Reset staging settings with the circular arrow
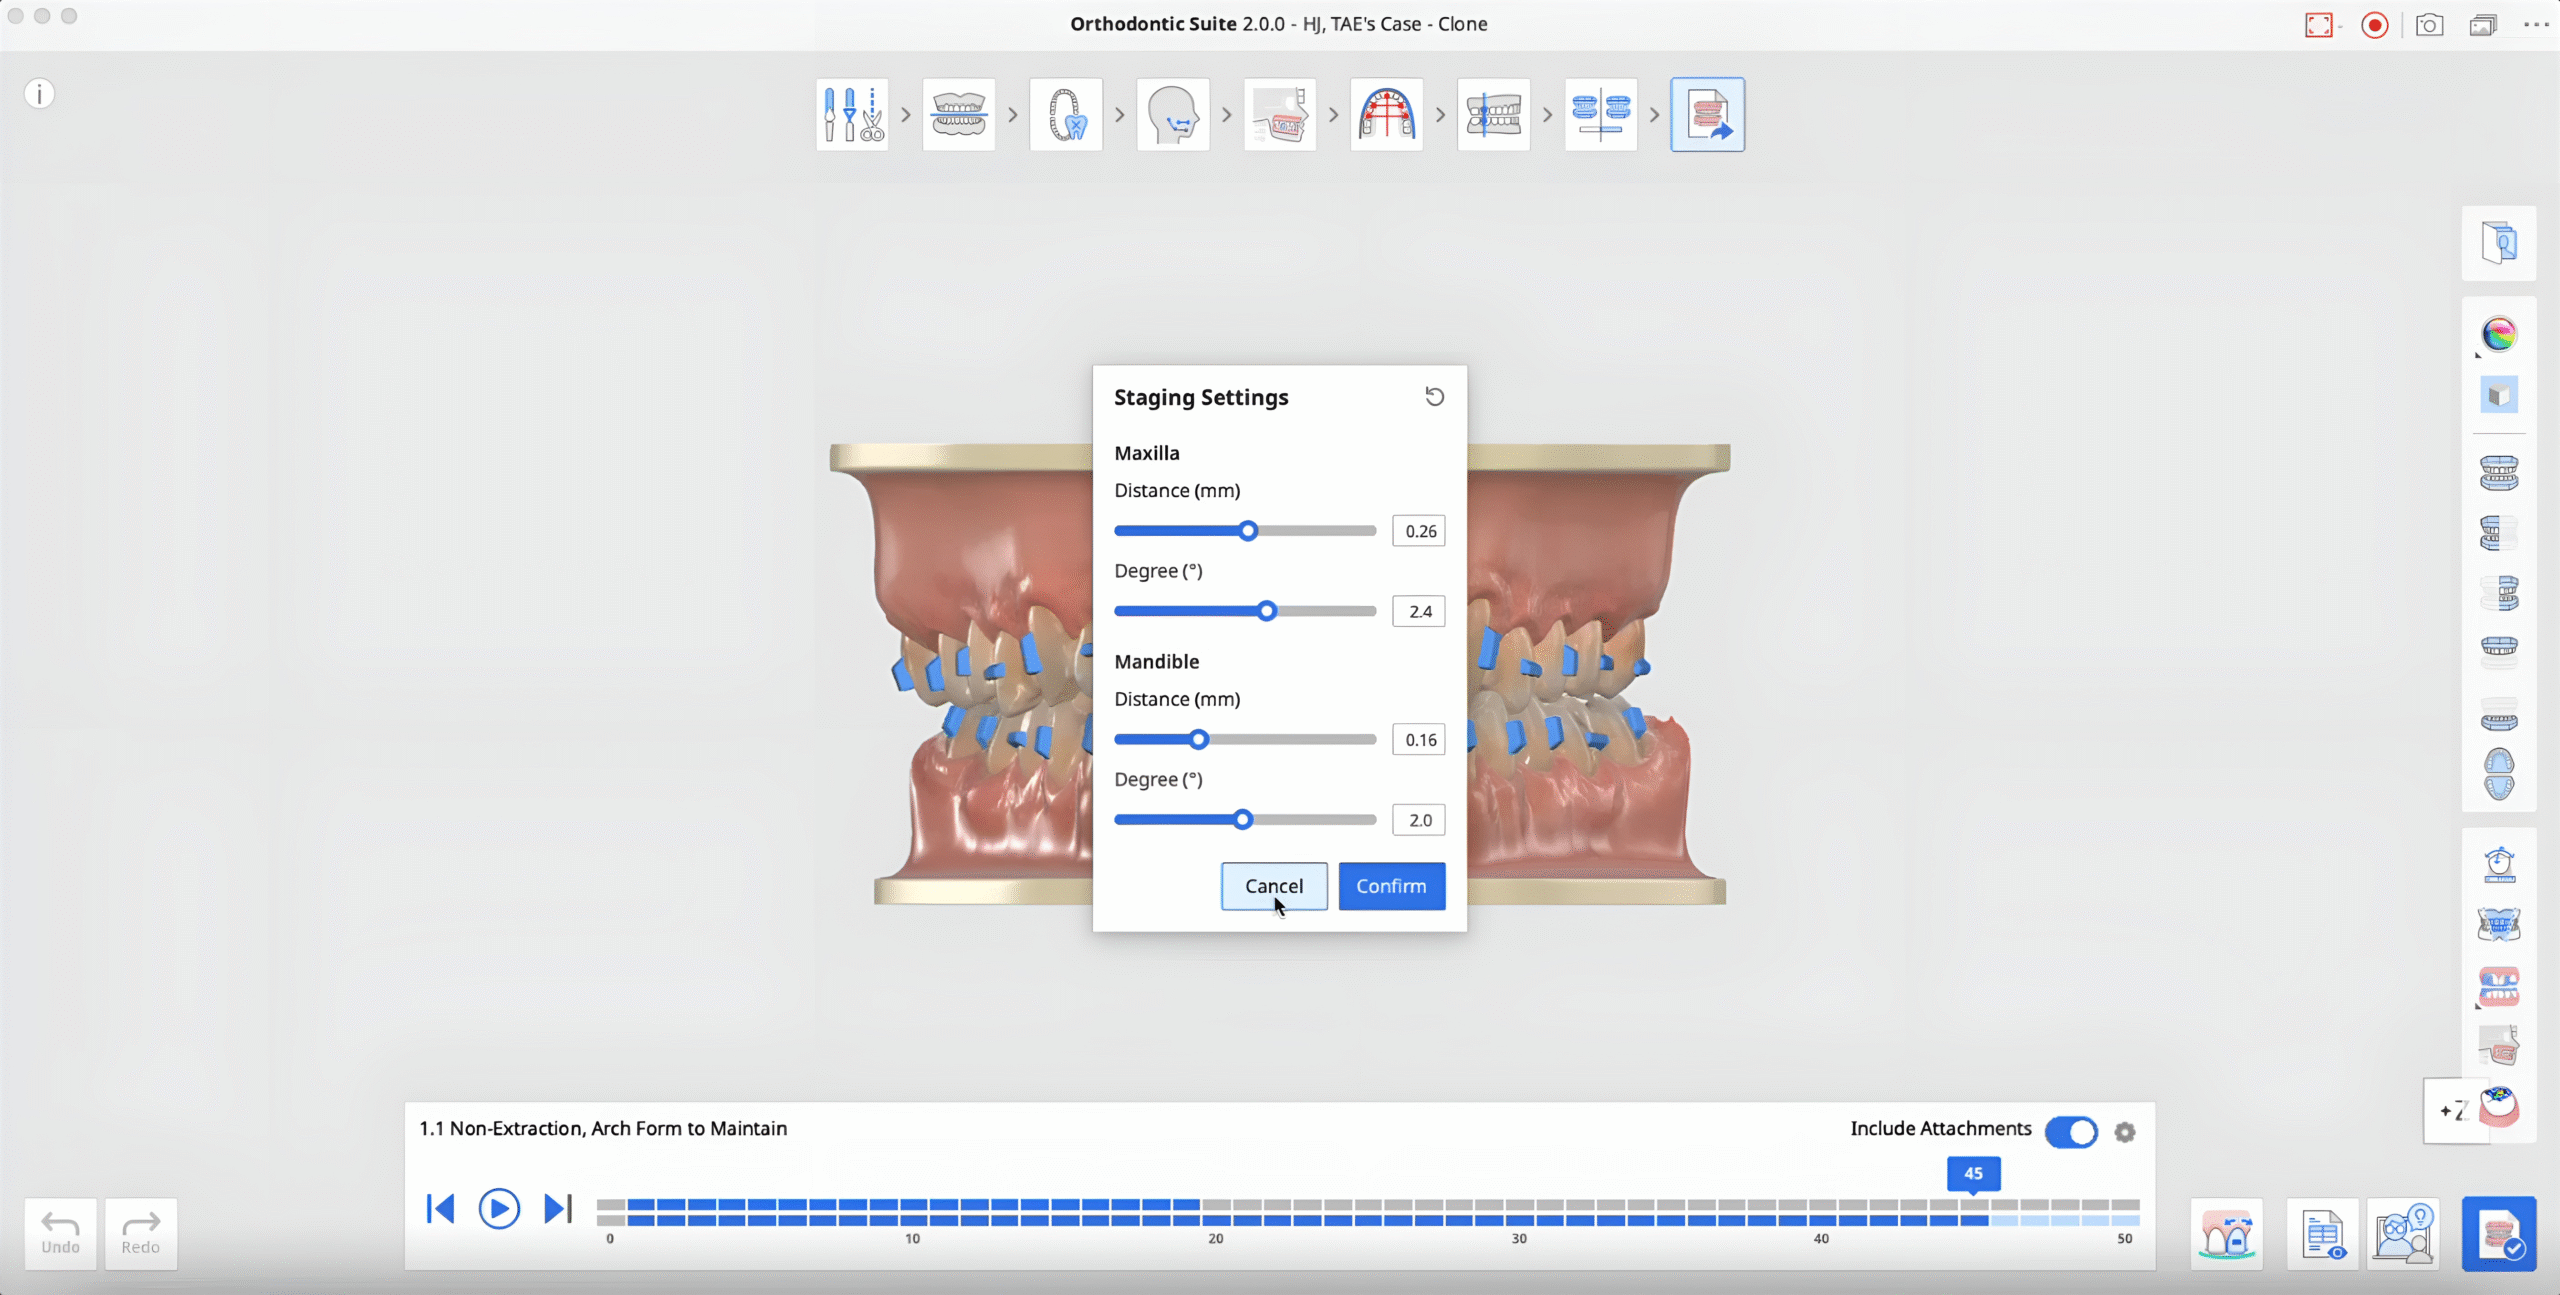 [1434, 397]
